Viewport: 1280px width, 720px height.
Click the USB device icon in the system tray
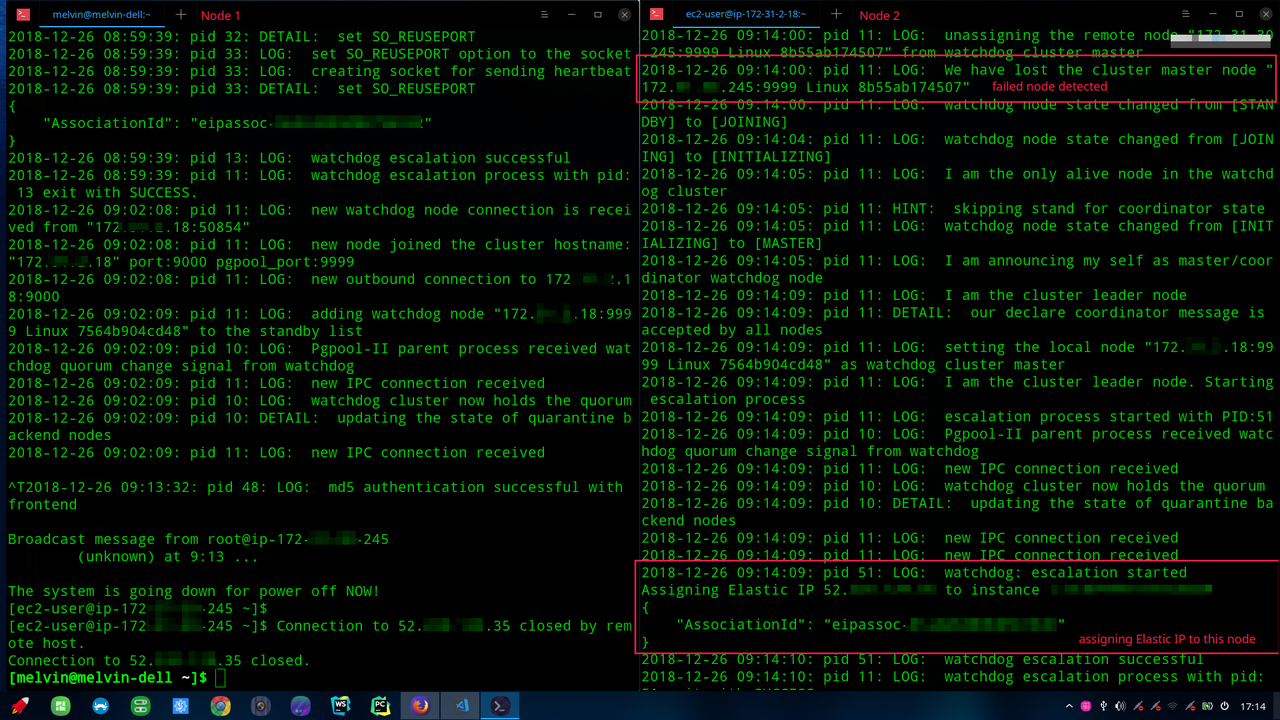[x=1104, y=707]
